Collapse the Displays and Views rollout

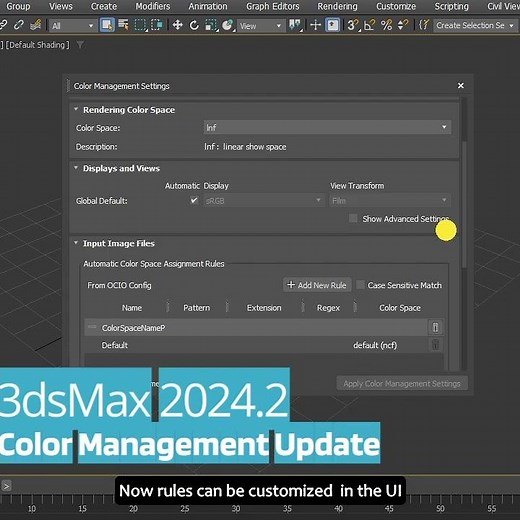coord(76,168)
